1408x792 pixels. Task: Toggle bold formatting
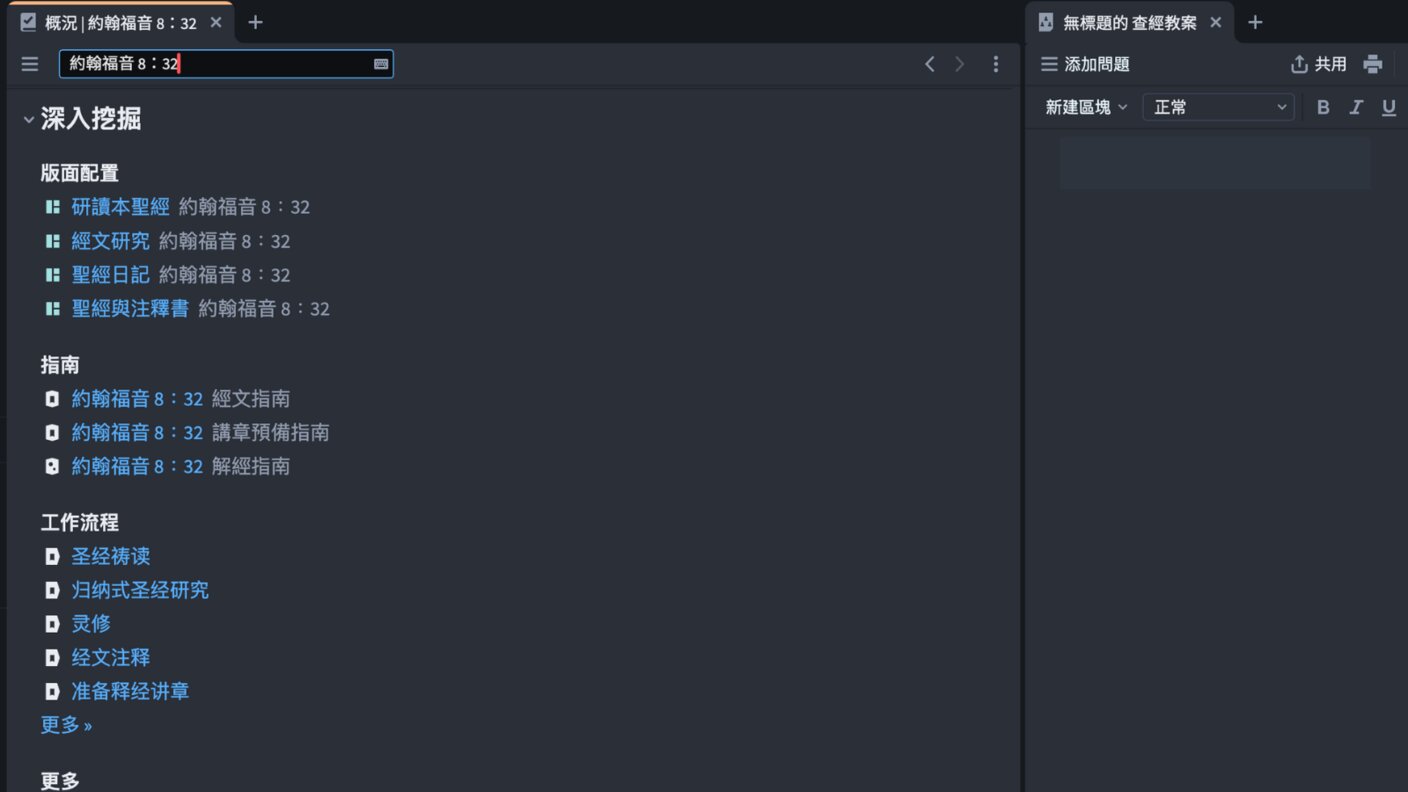[x=1323, y=107]
